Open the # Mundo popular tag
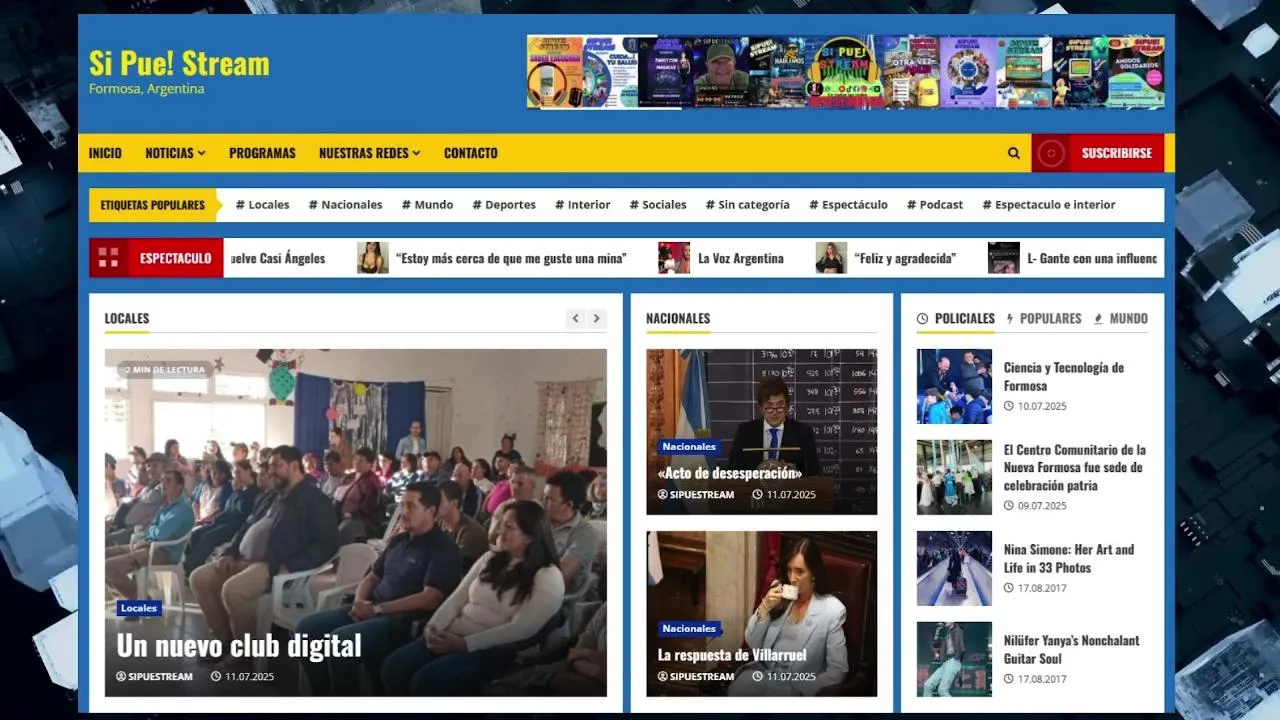This screenshot has width=1280, height=720. pyautogui.click(x=427, y=205)
